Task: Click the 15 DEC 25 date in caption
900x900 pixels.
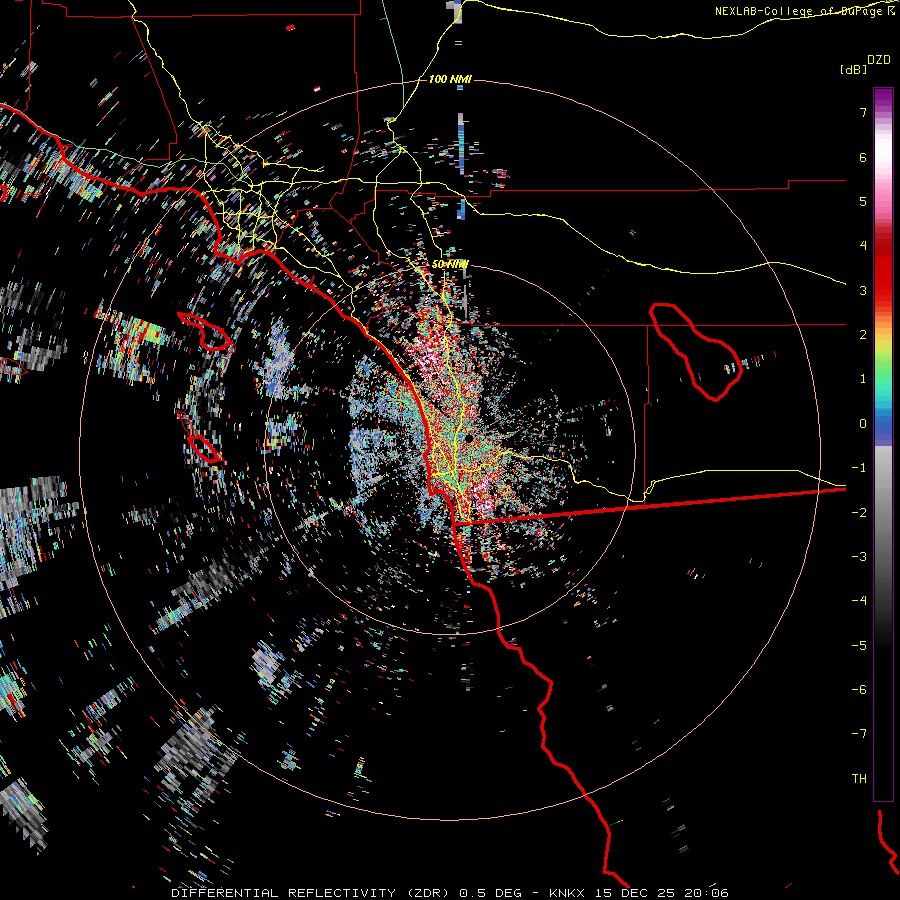Action: click(637, 893)
